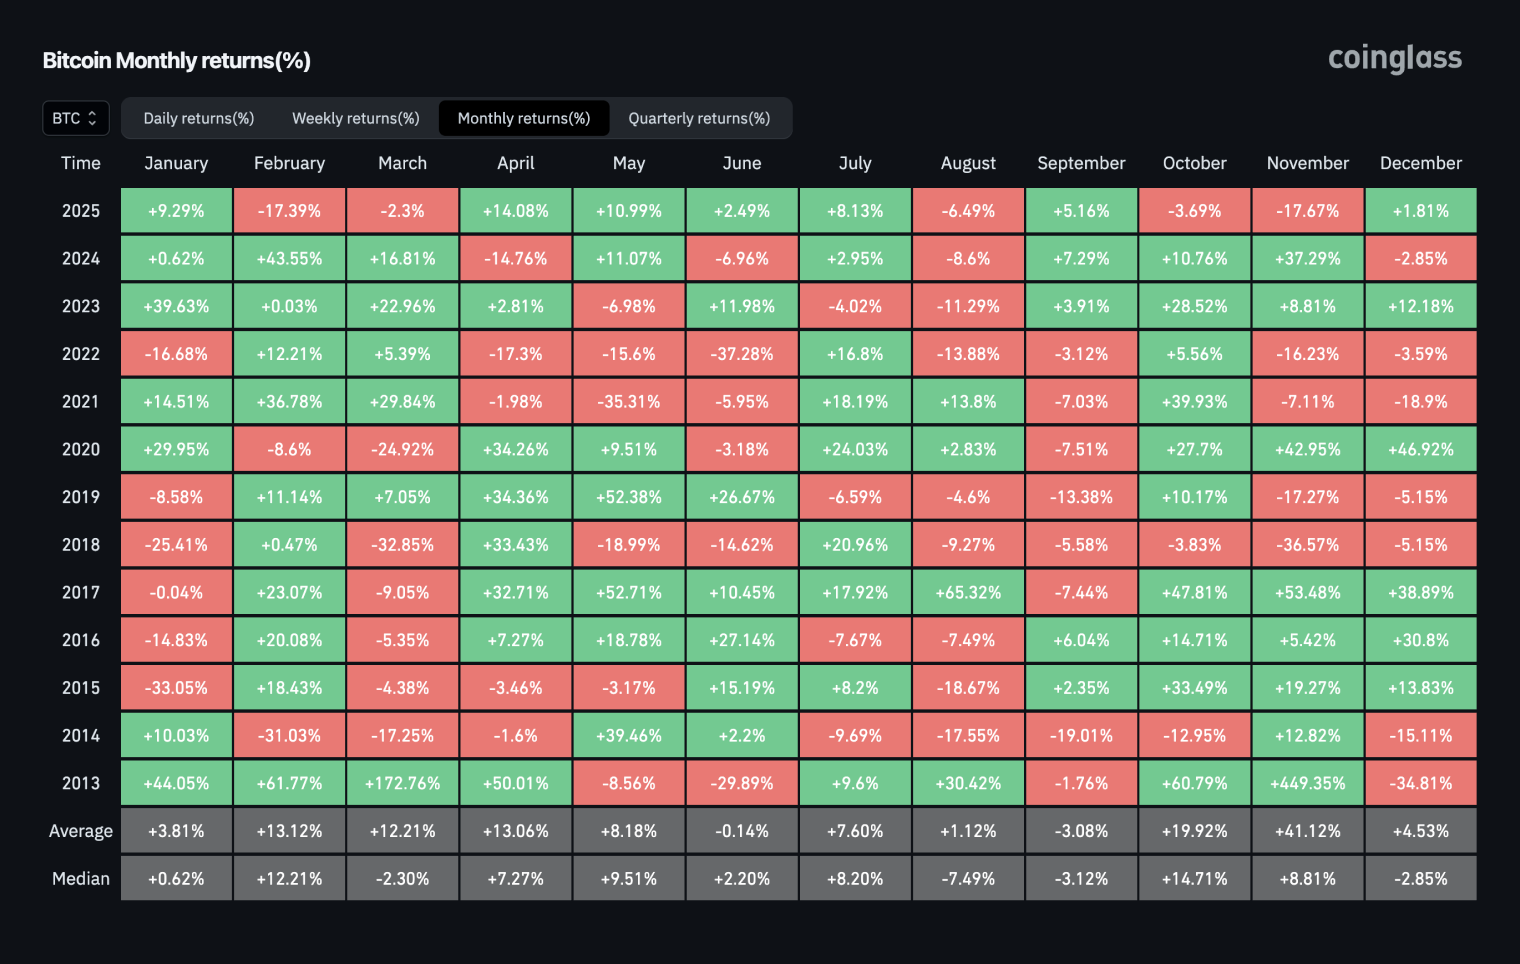1520x964 pixels.
Task: Select the 2013 row label
Action: 81,783
